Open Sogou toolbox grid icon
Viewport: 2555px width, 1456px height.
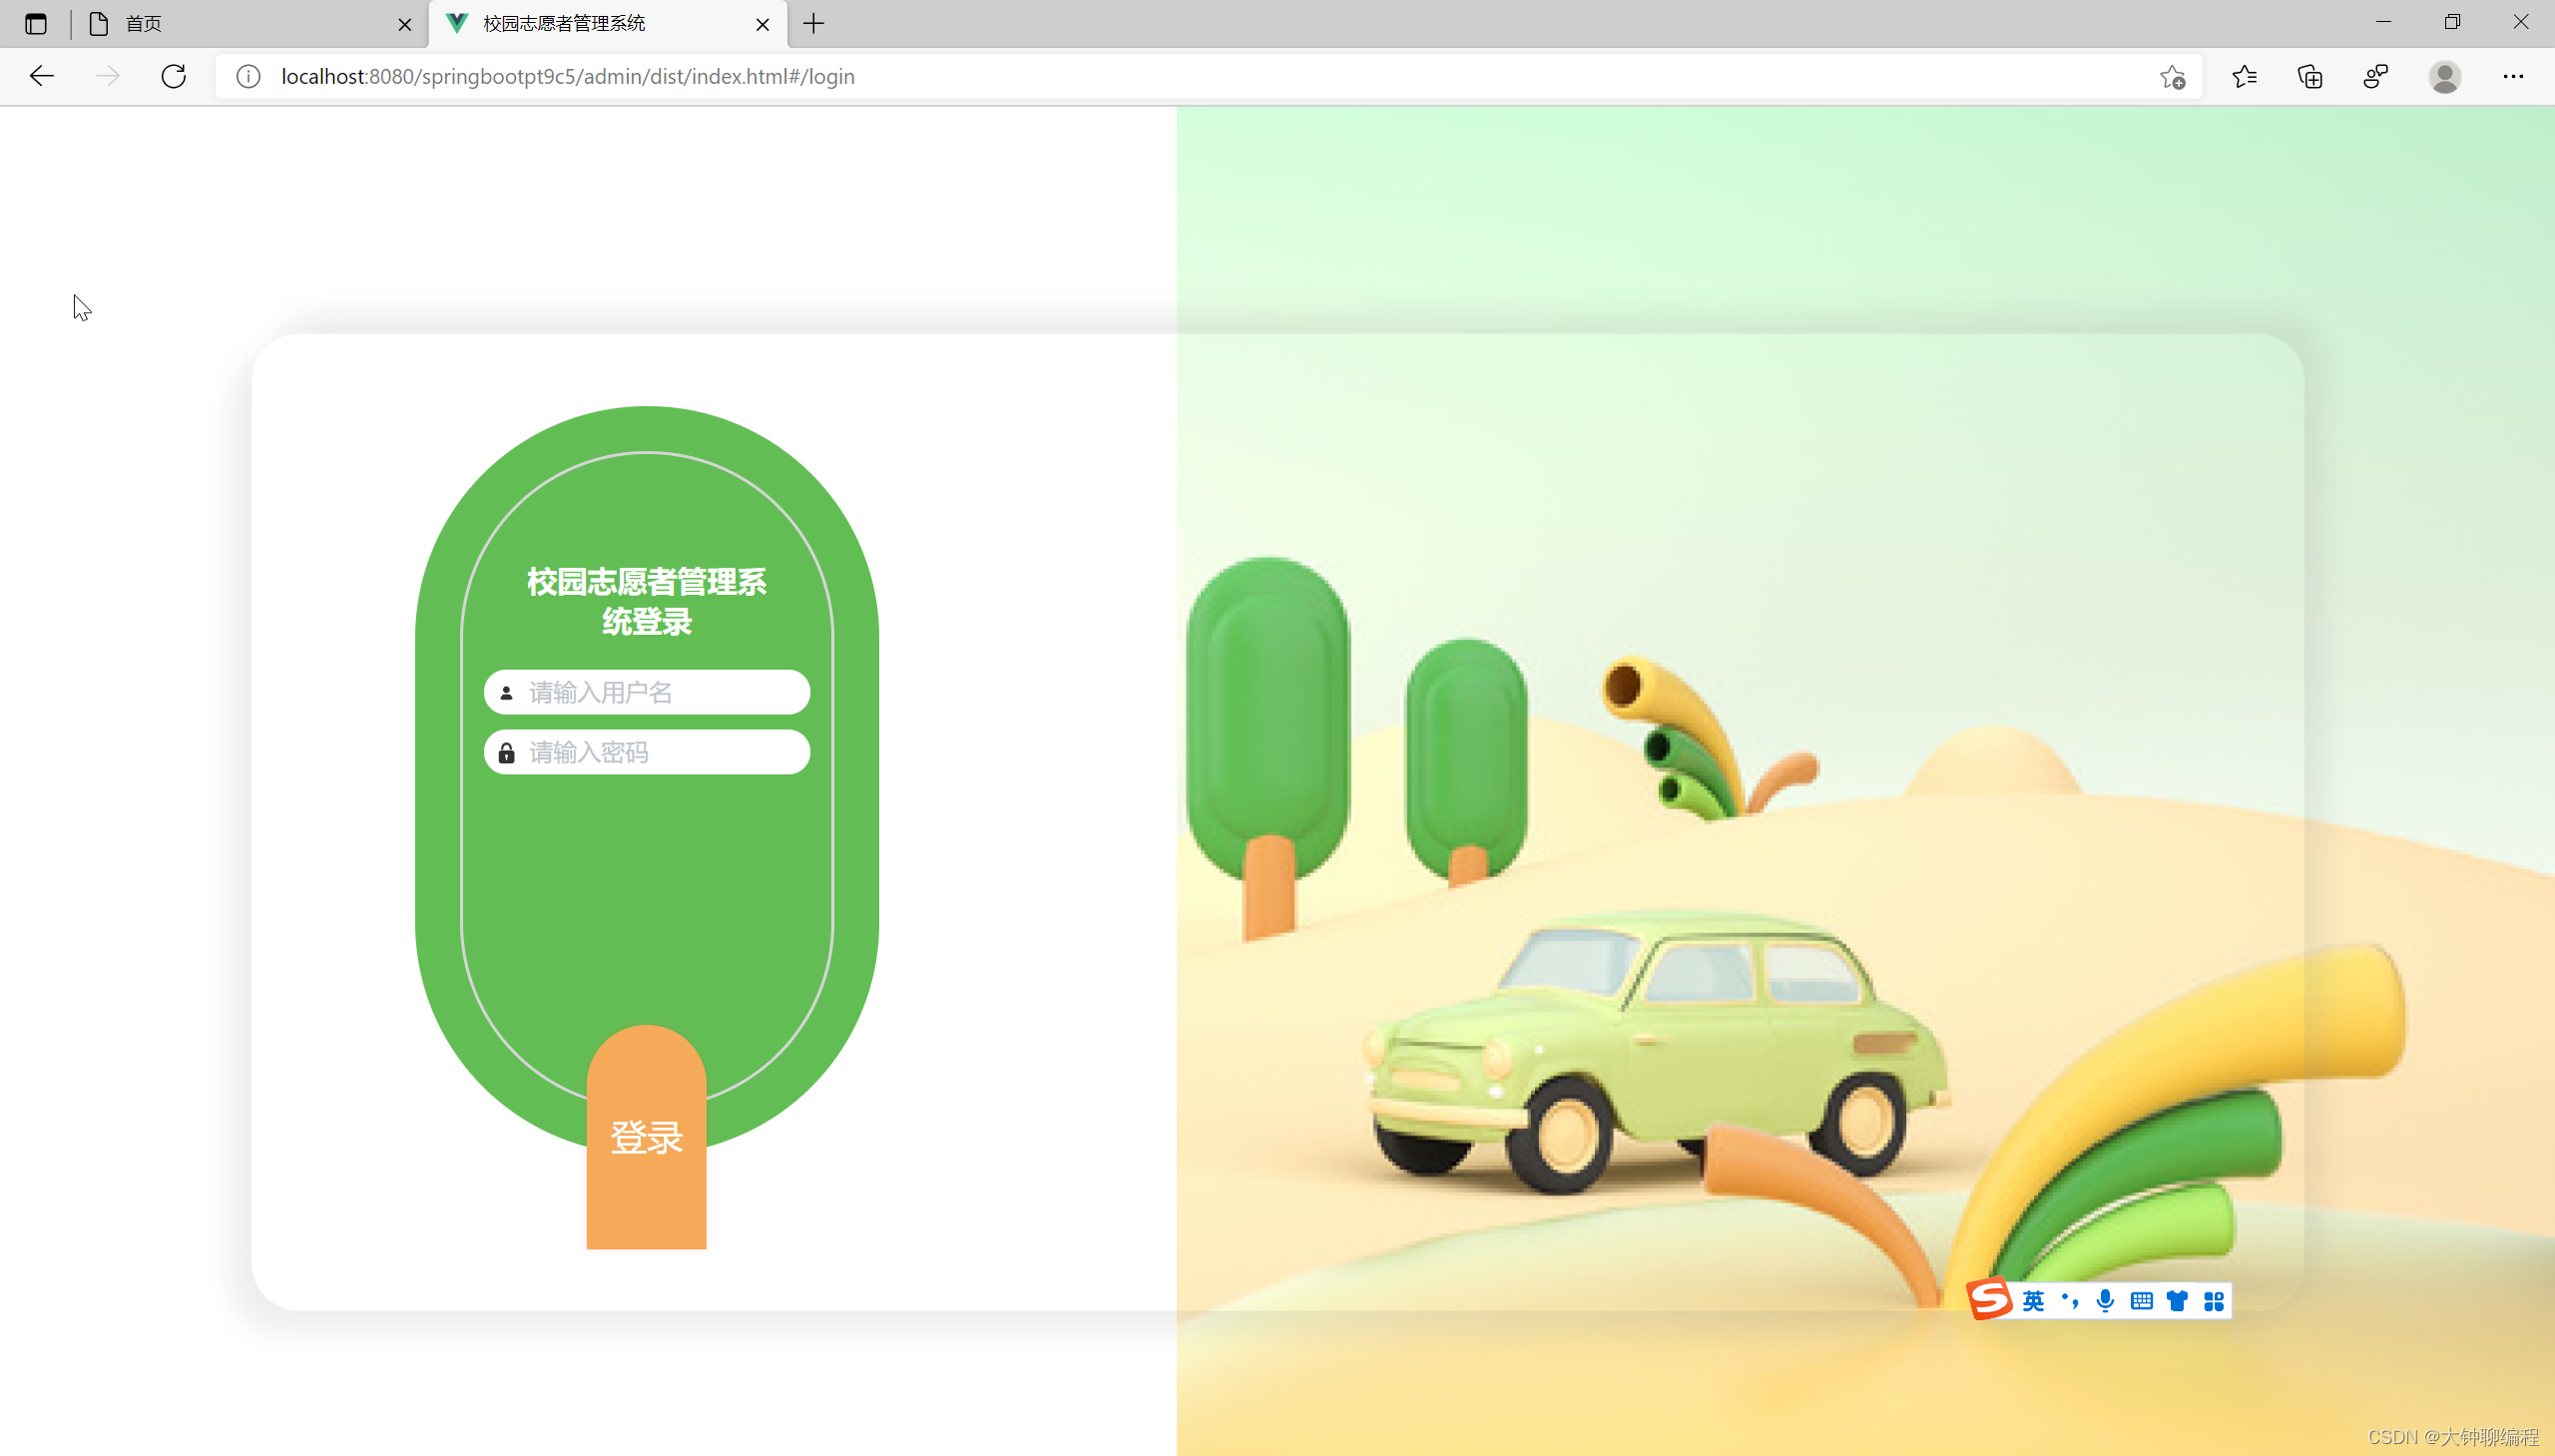2213,1301
